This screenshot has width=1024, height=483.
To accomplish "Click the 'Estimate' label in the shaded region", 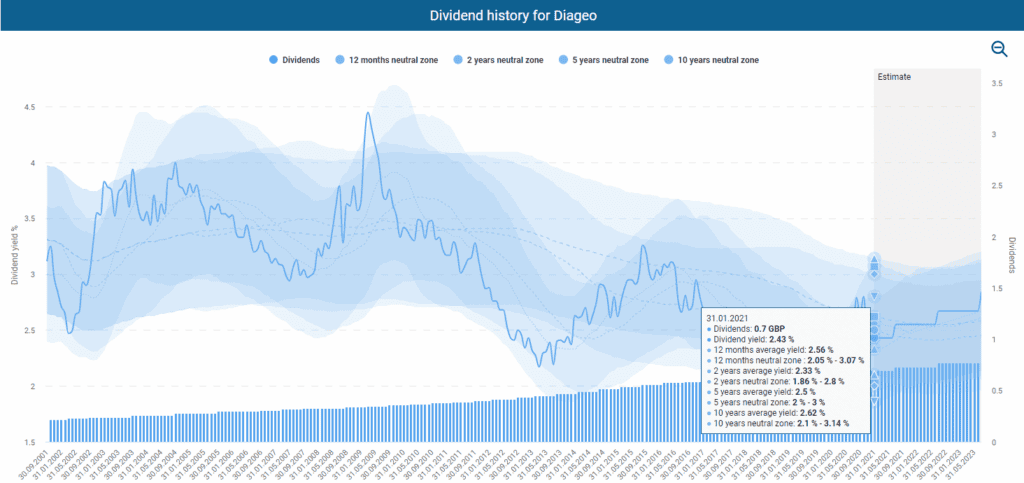I will [895, 76].
